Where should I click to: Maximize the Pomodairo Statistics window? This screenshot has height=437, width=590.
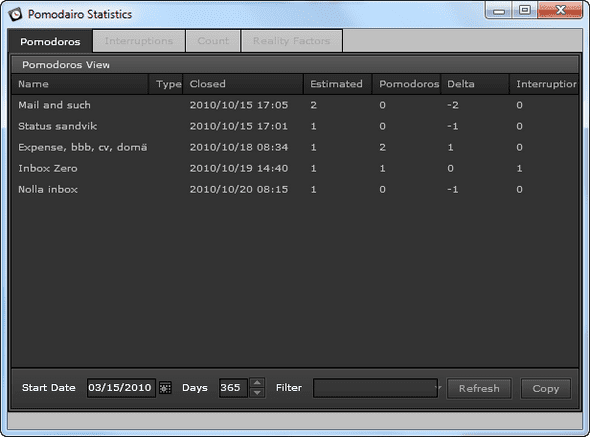point(525,10)
